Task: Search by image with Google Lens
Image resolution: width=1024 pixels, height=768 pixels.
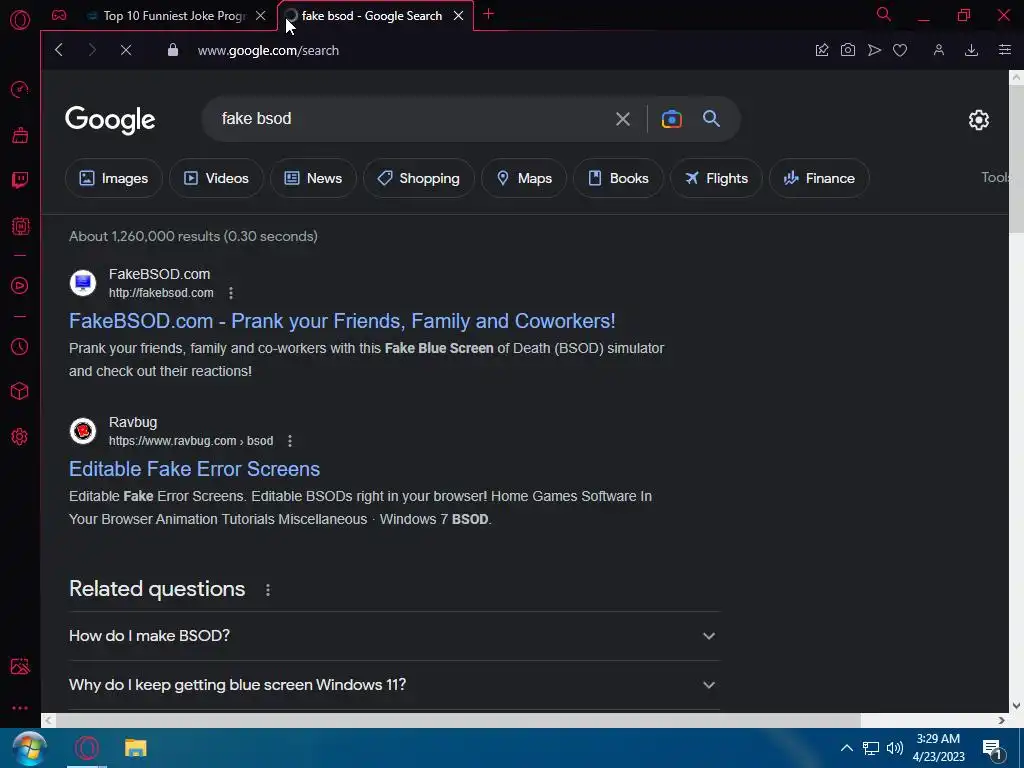Action: tap(671, 119)
